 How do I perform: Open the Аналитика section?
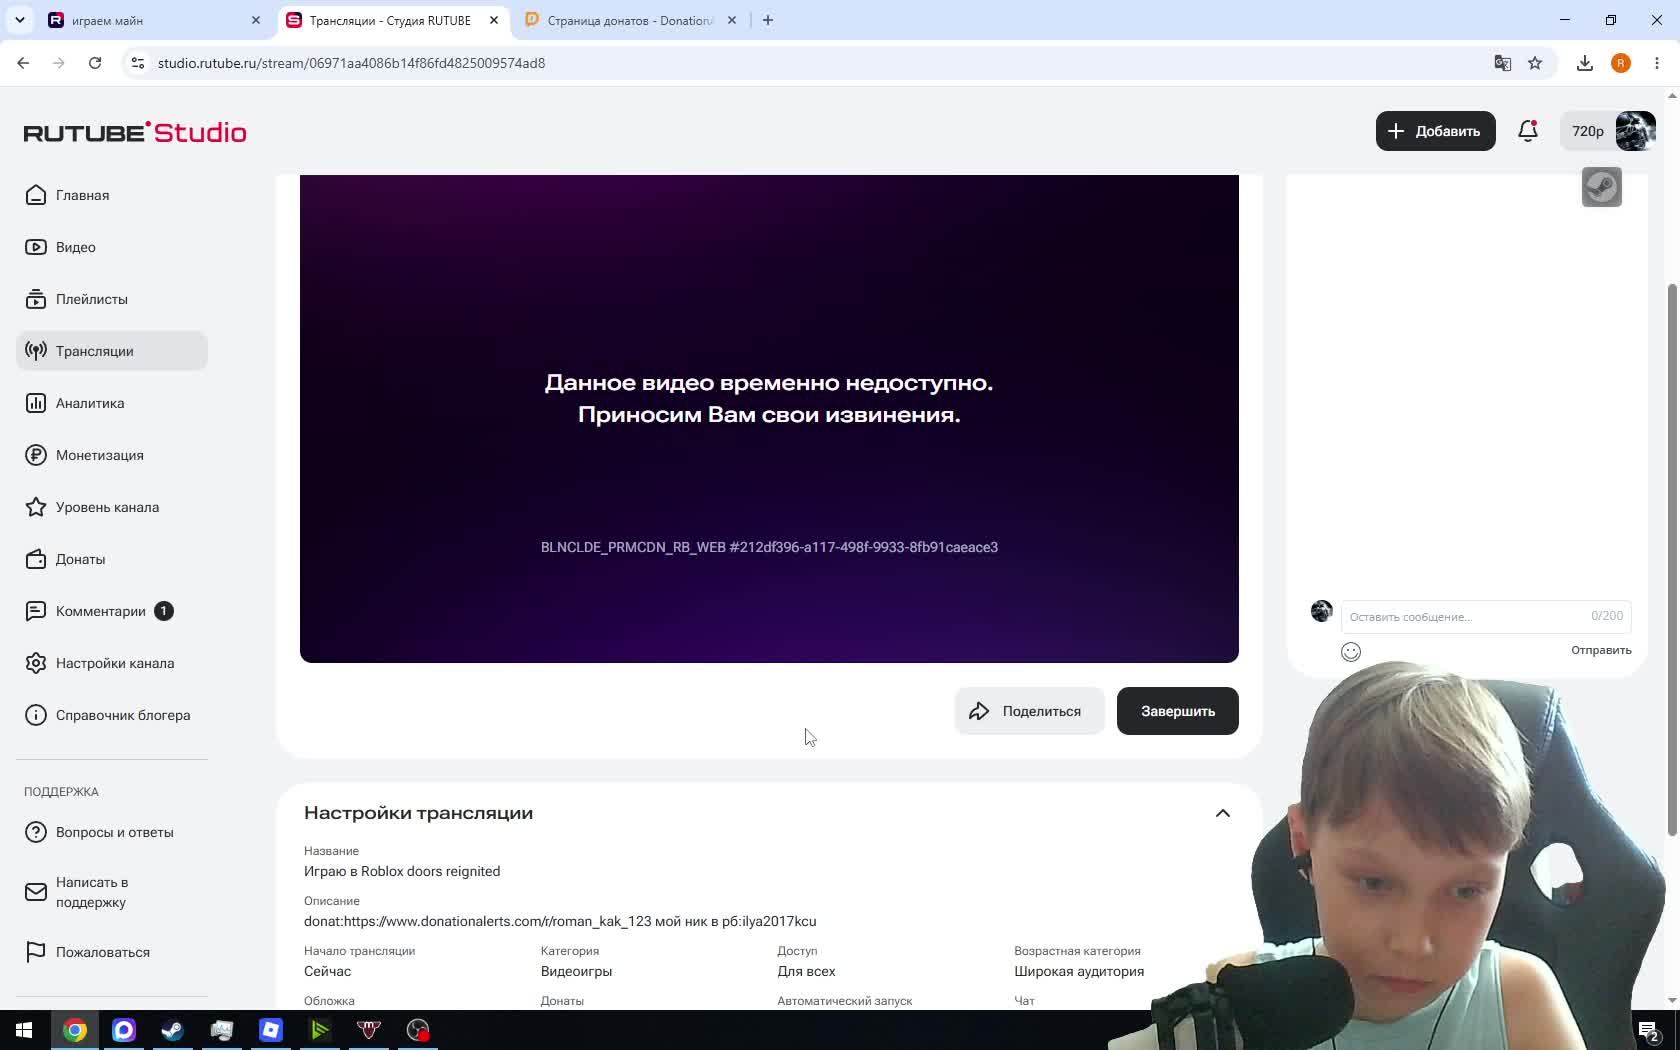coord(112,403)
